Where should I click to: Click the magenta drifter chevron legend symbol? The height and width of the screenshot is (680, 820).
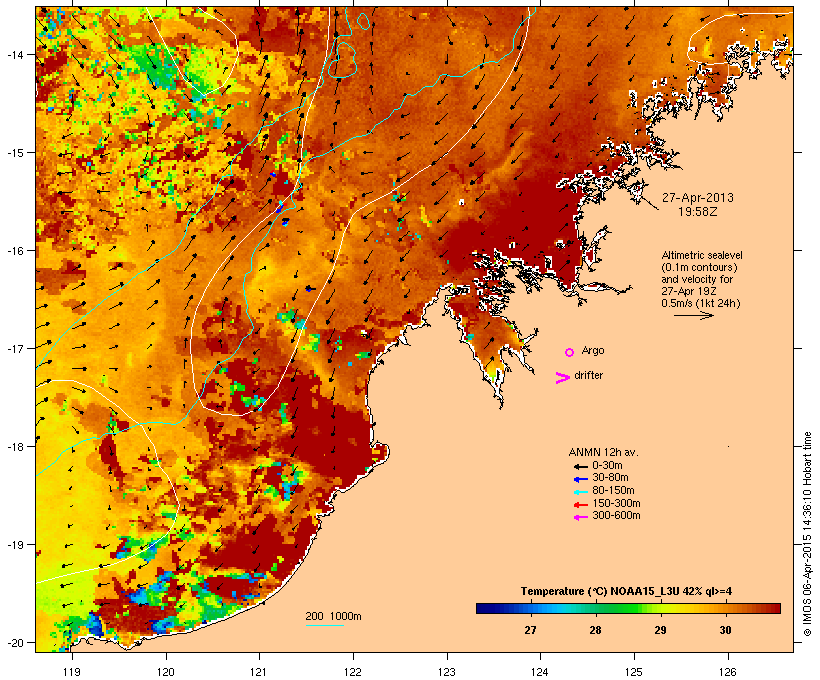(562, 378)
